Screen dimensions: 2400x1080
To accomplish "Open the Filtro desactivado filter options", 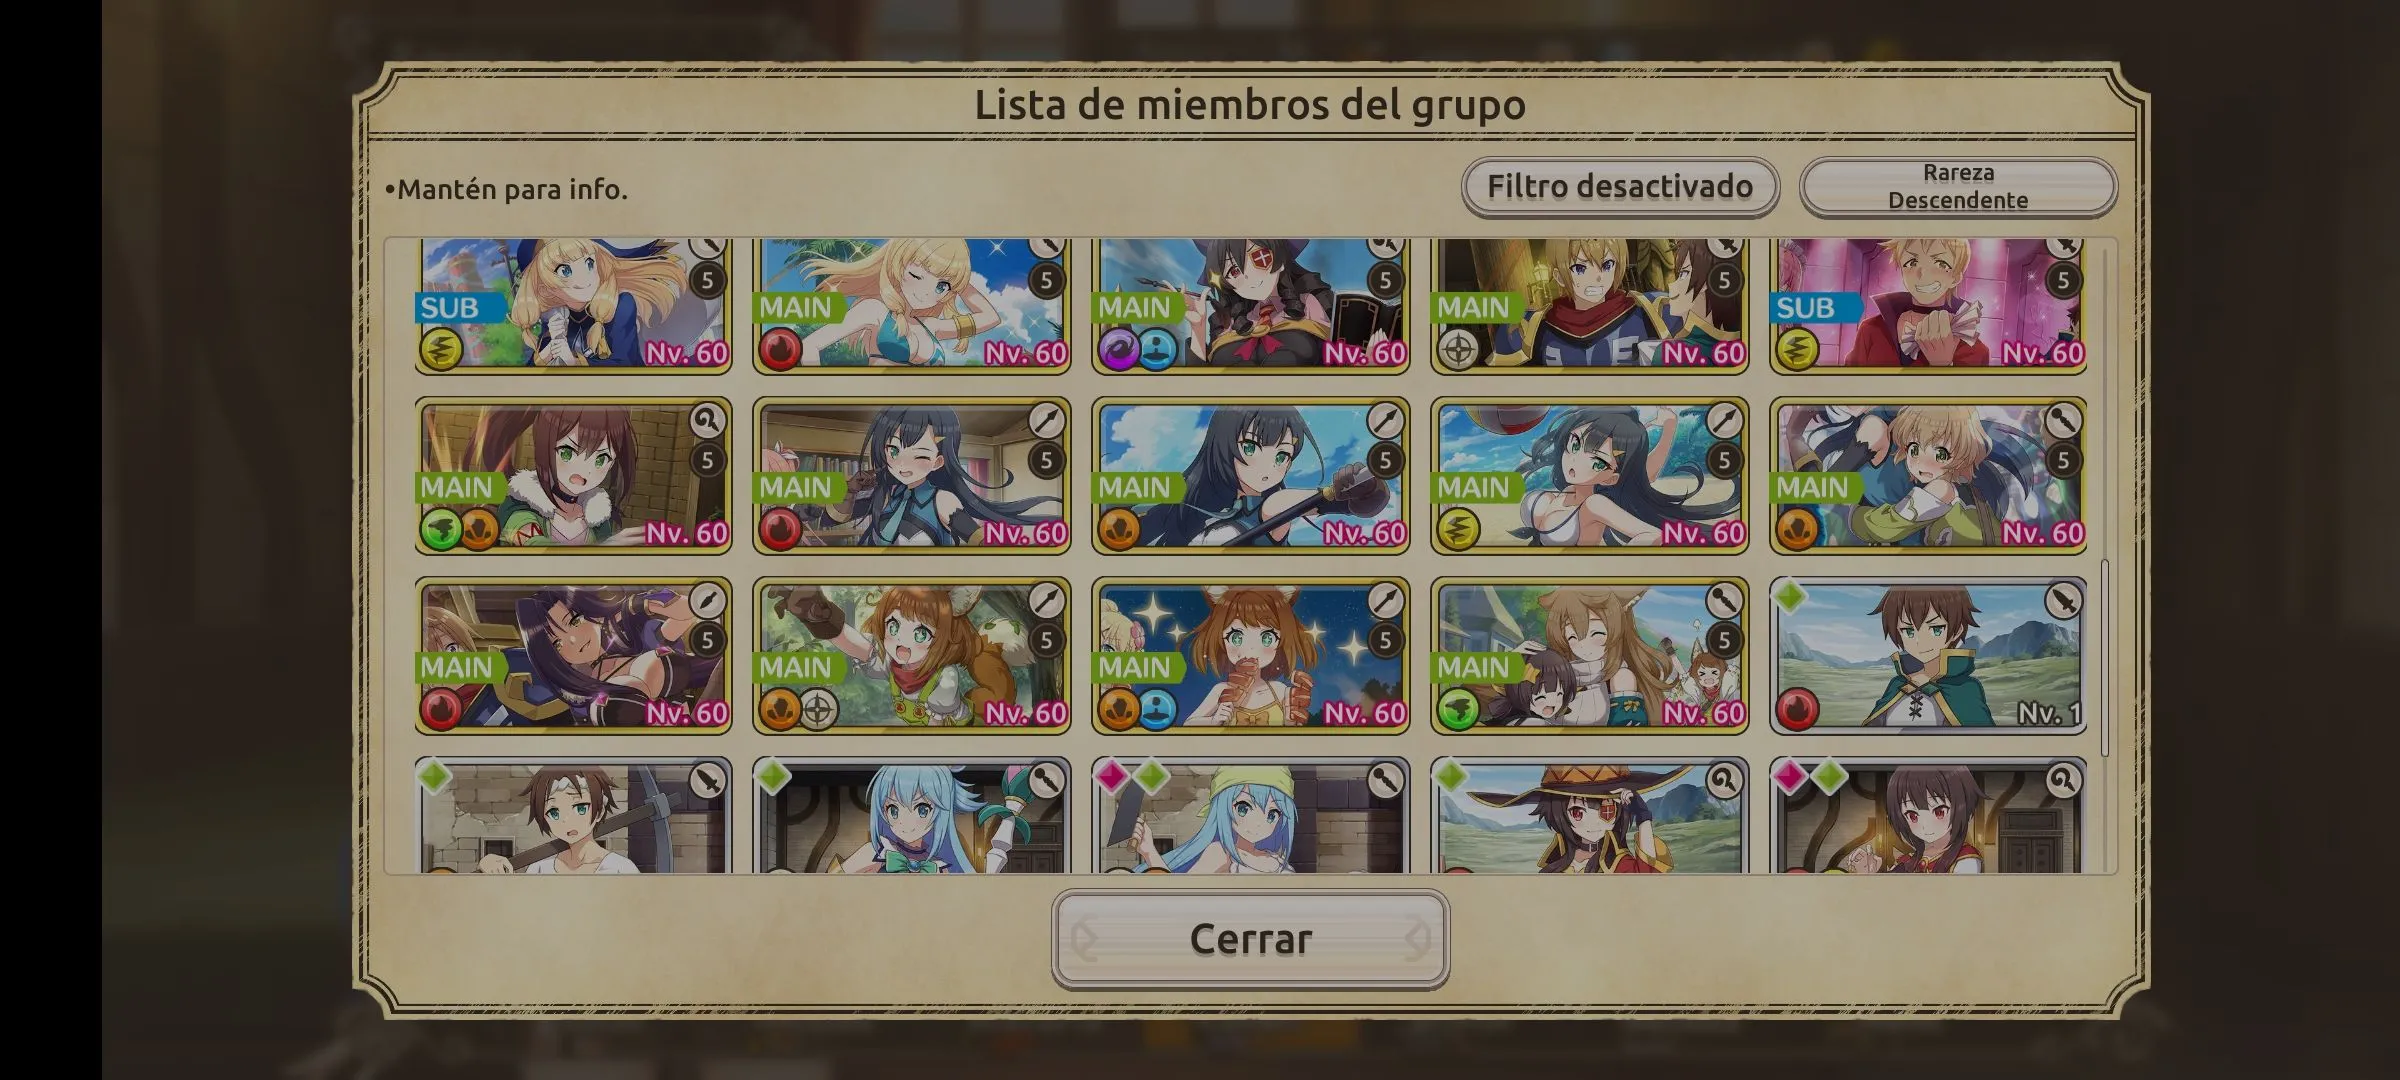I will [x=1620, y=187].
